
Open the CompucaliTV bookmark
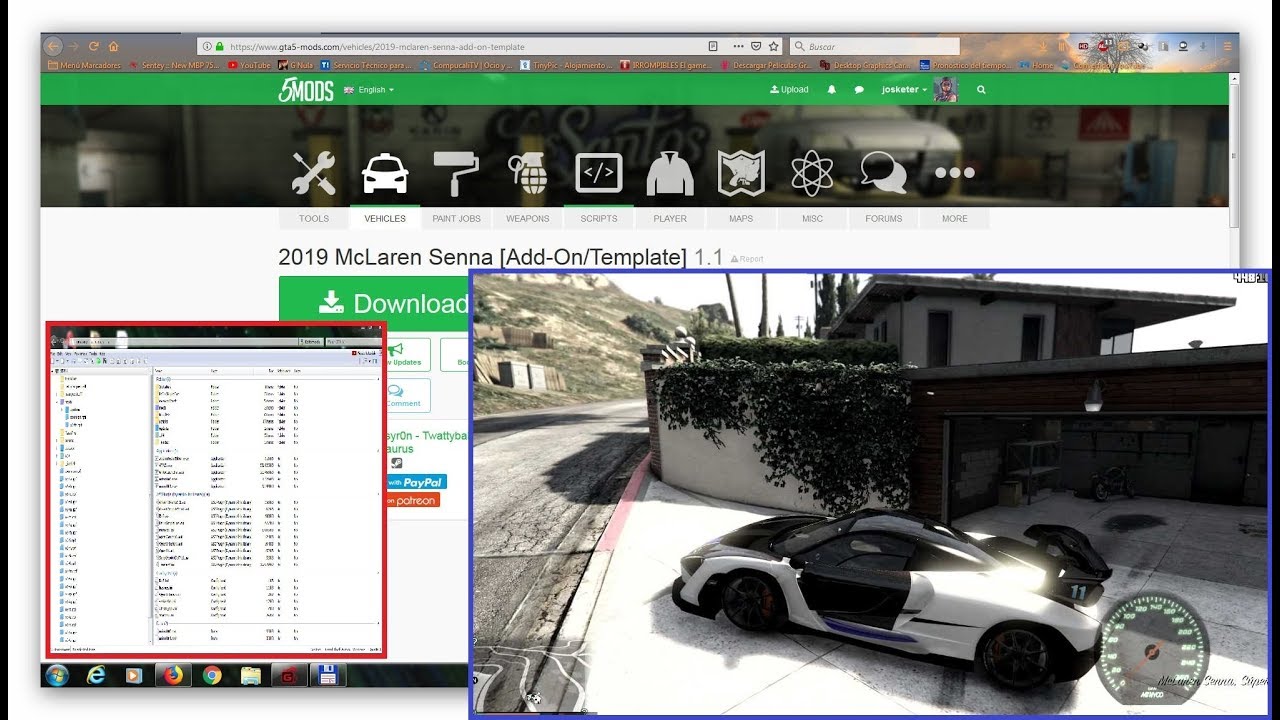[x=466, y=66]
